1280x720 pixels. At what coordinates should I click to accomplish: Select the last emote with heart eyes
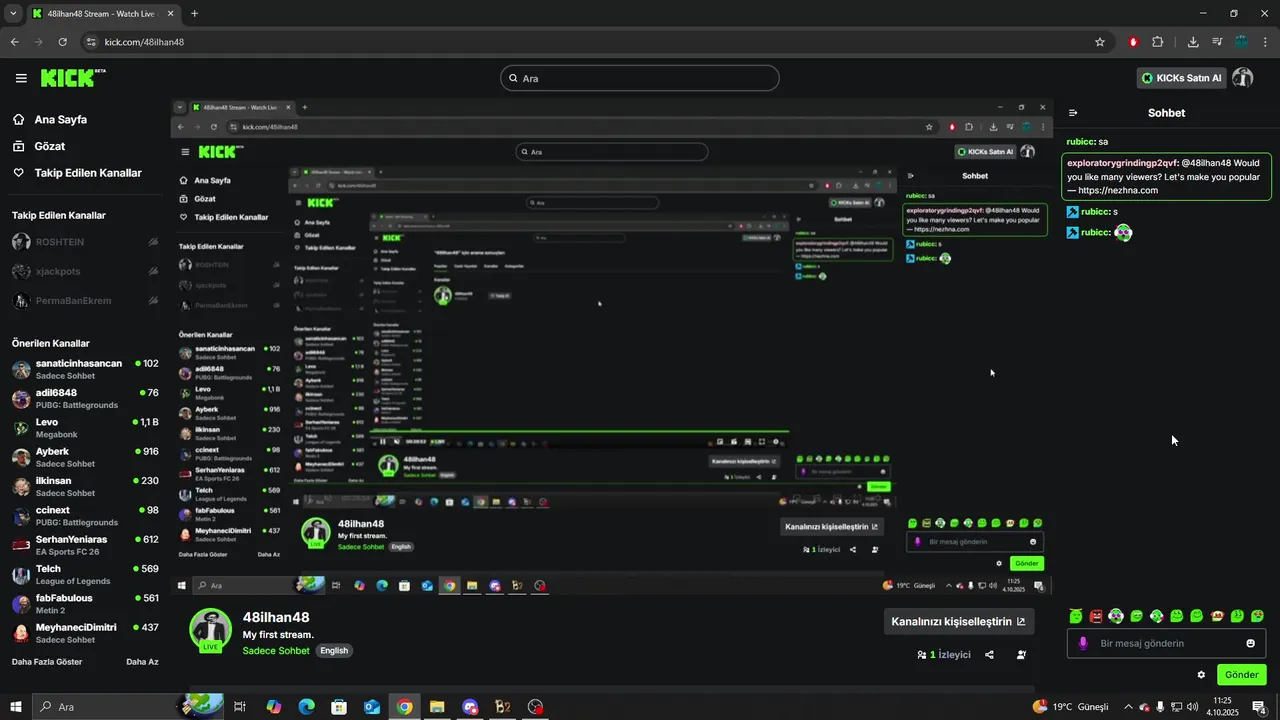(1257, 616)
